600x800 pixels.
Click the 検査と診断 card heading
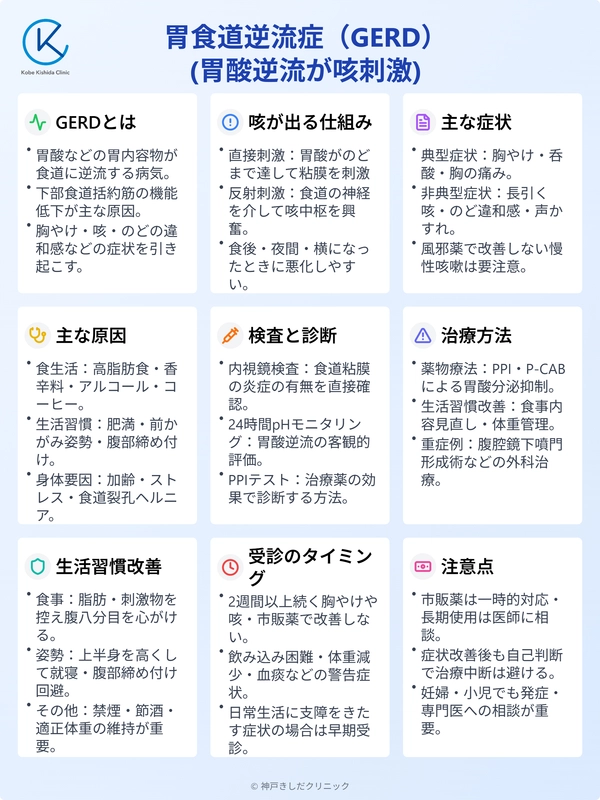pos(292,335)
